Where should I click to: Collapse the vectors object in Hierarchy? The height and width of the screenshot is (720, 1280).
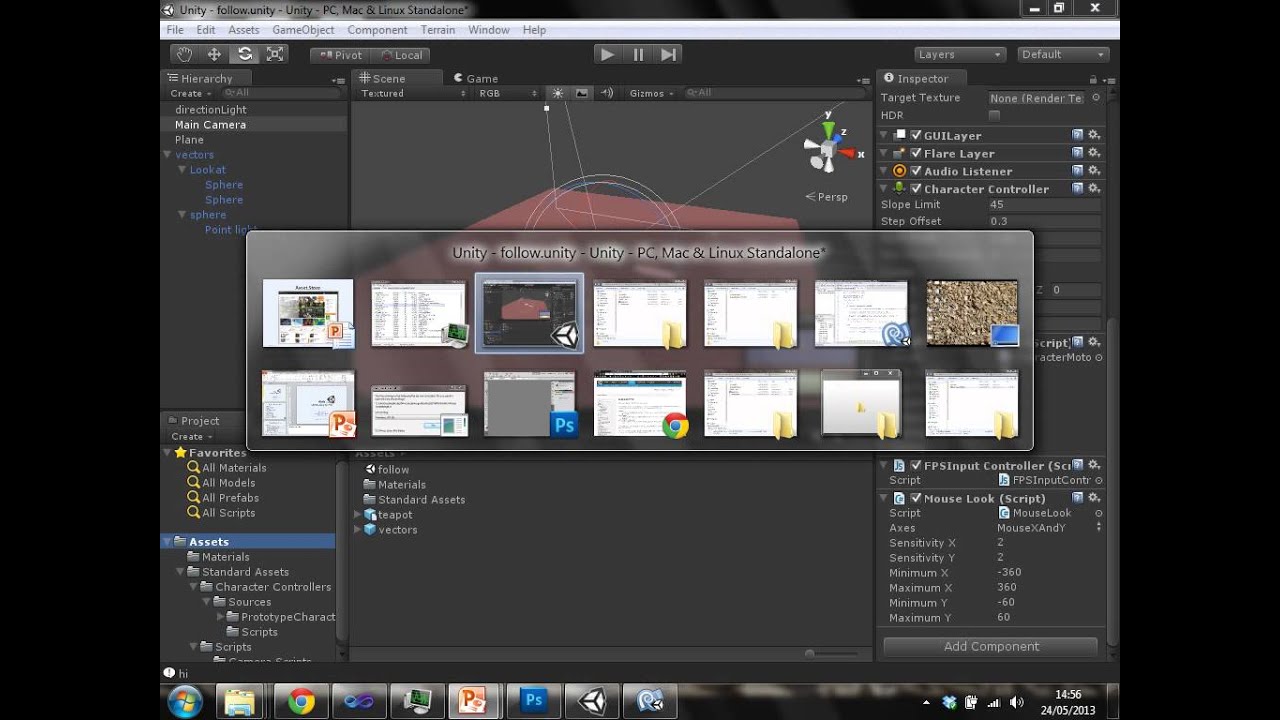(167, 155)
